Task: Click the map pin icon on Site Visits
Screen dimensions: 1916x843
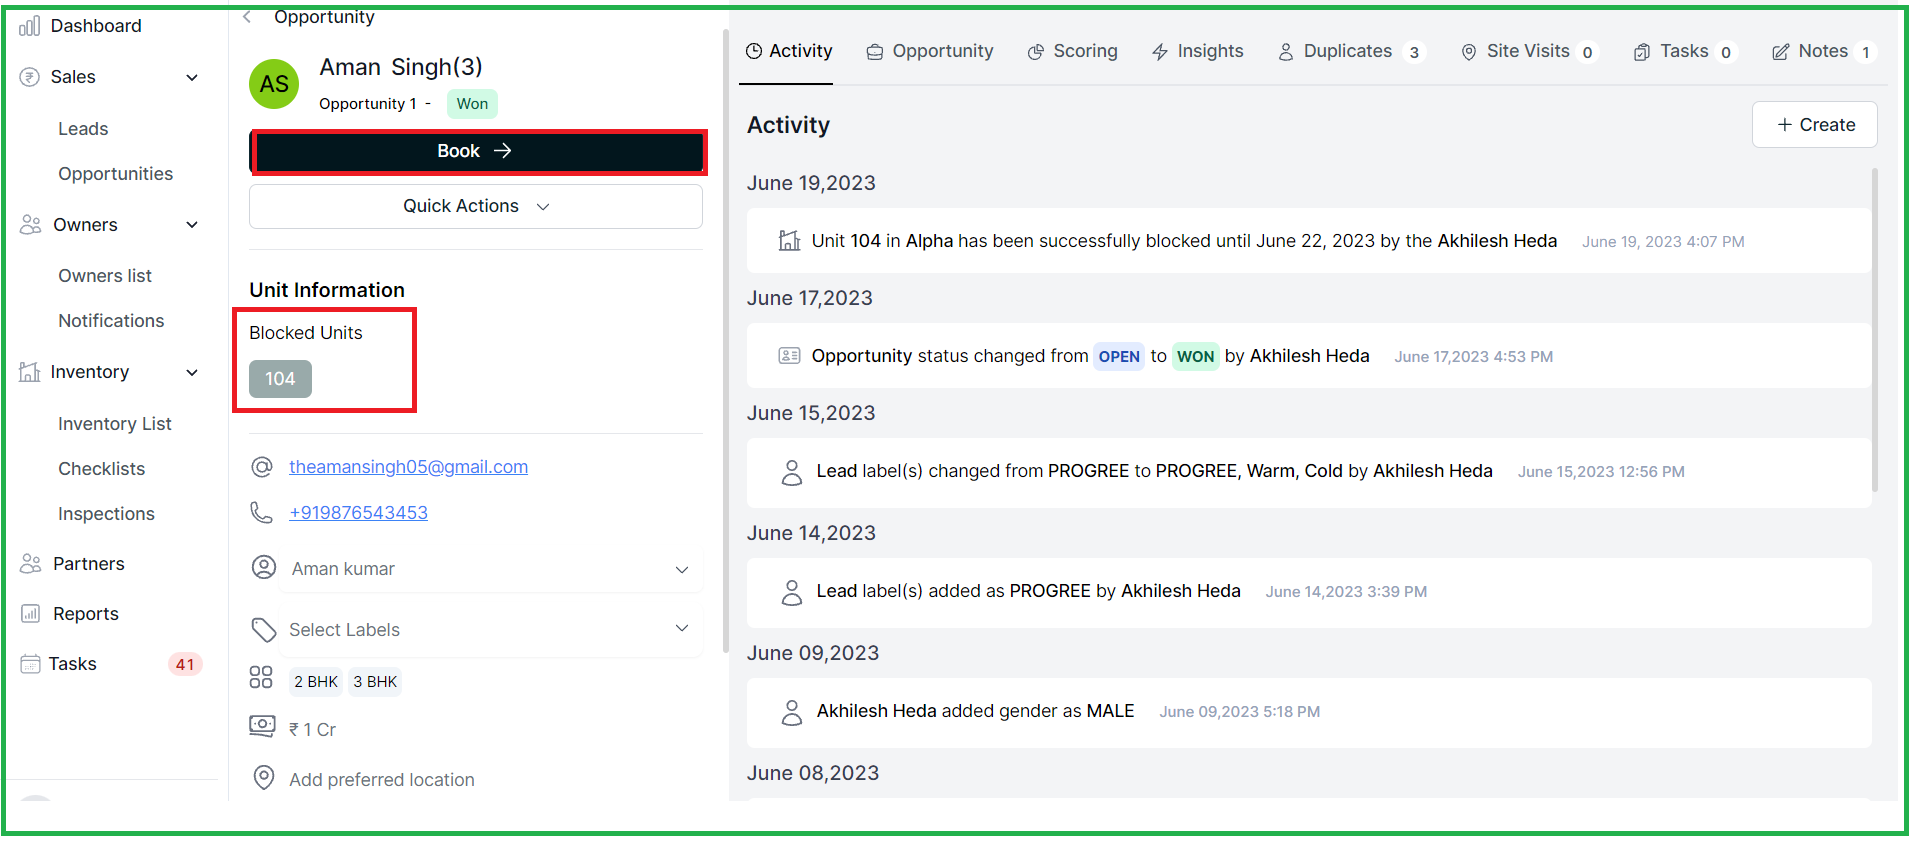Action: coord(1469,52)
